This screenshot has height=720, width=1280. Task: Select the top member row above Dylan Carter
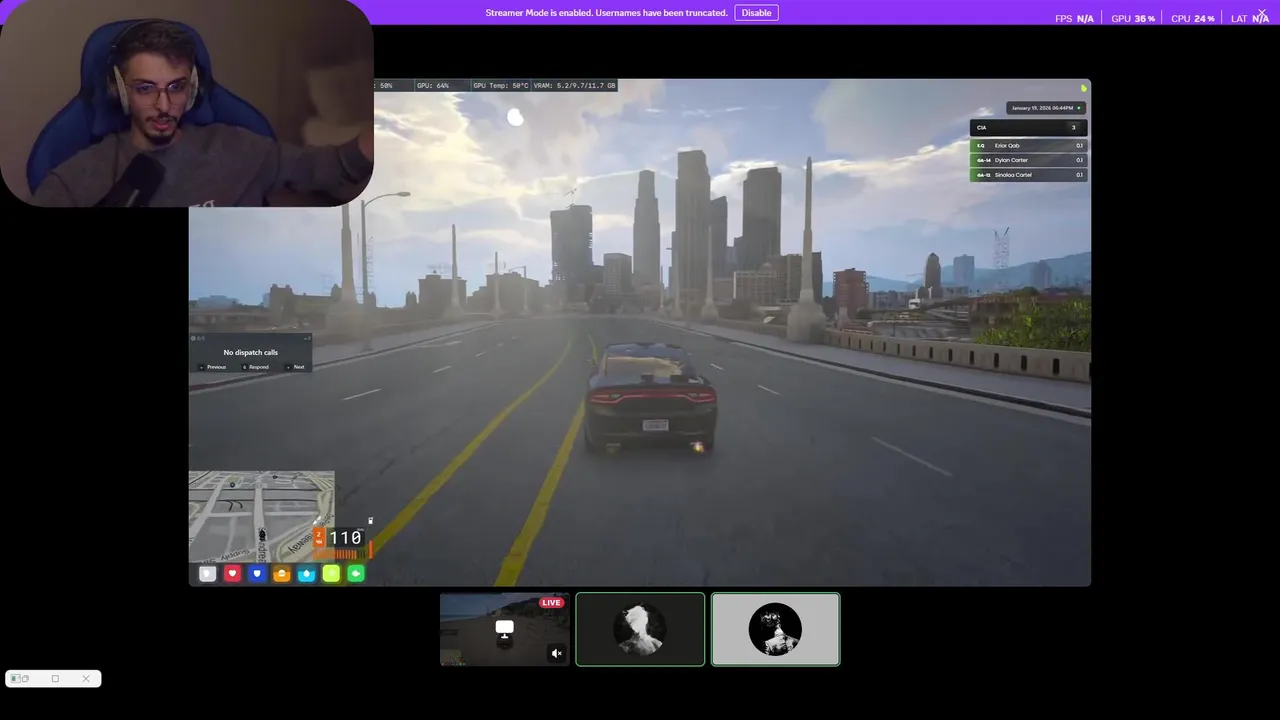point(1028,146)
